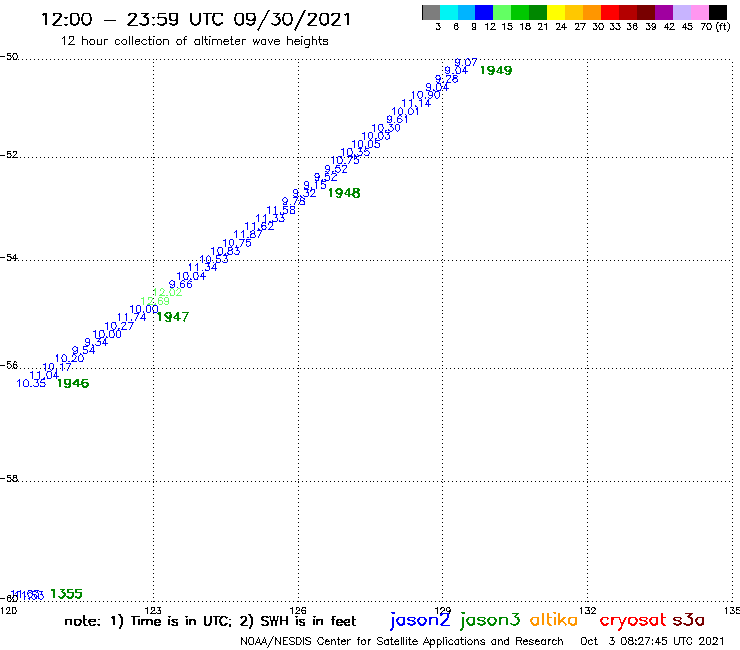740x650 pixels.
Task: Click the 9.66 wave height reading
Action: 181,284
